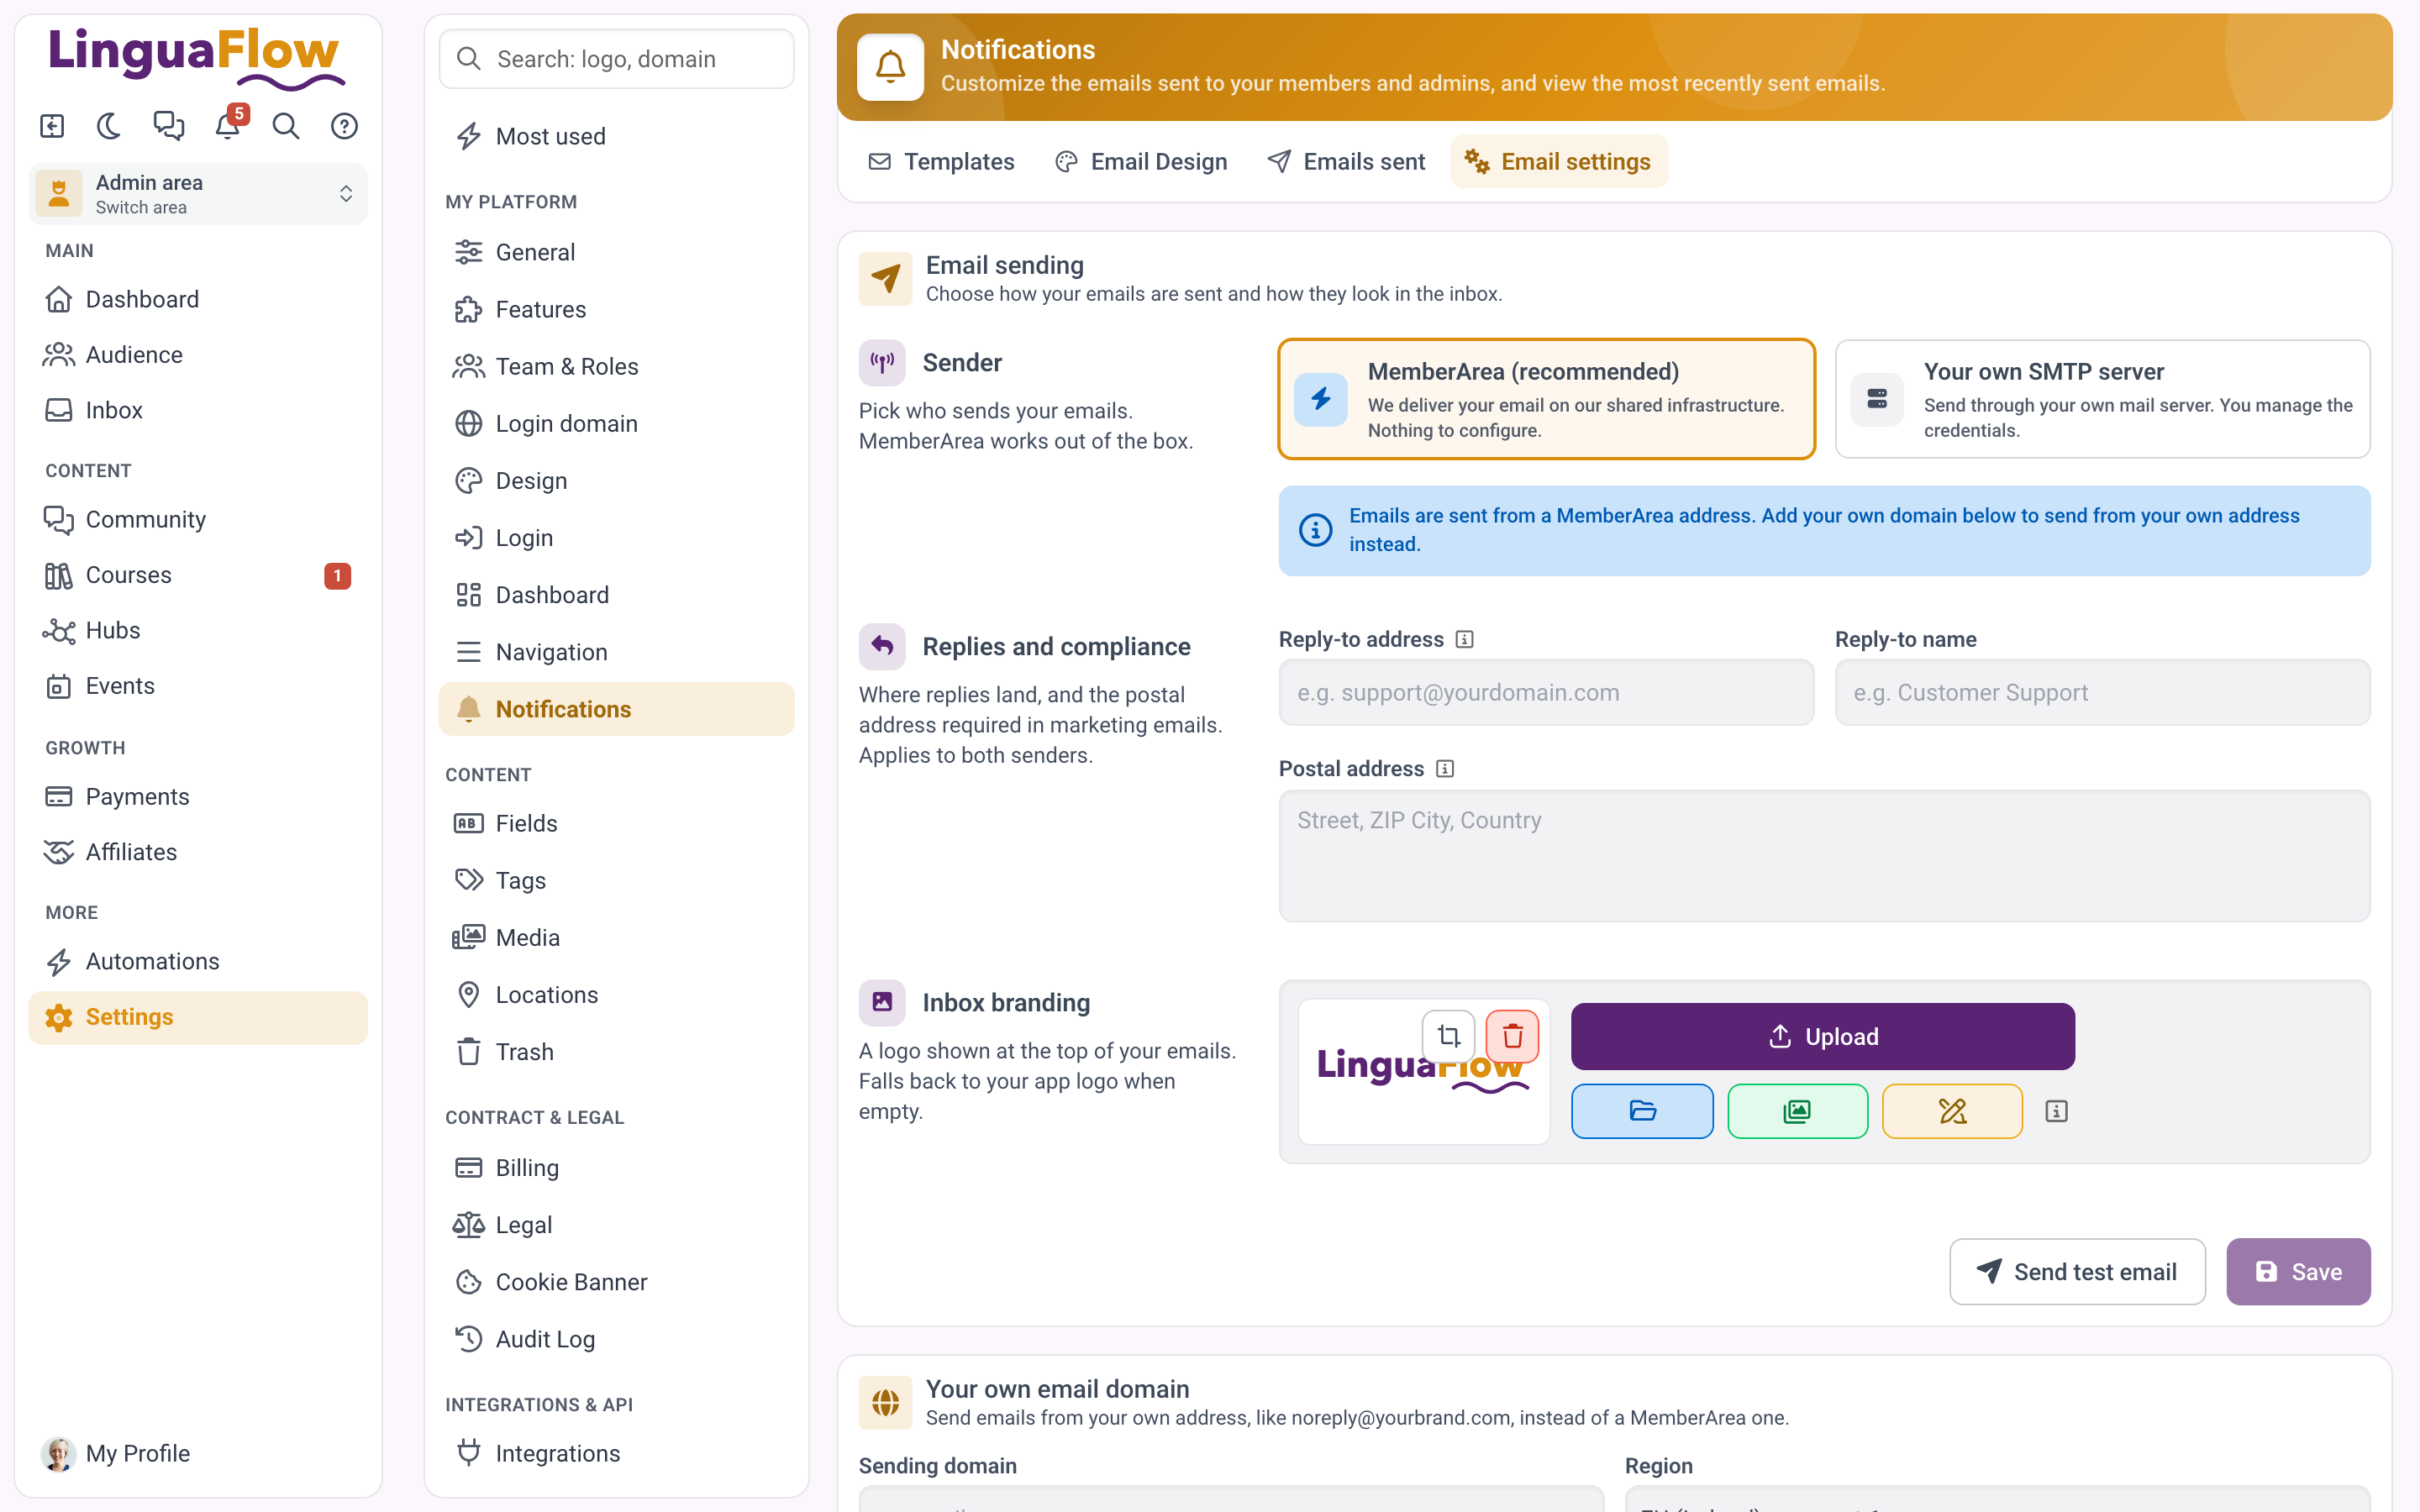Open Trash settings
Screen dimensions: 2420x1512
[616, 1052]
